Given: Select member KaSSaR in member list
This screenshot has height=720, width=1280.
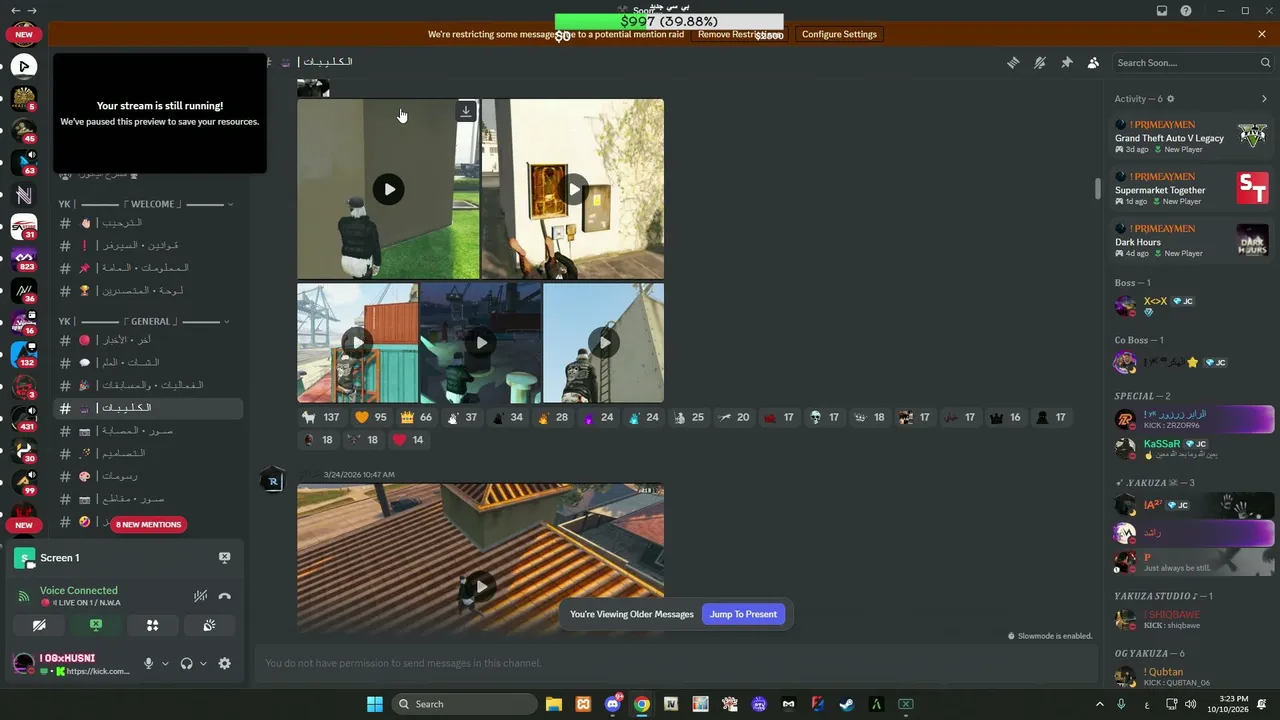Looking at the screenshot, I should 1193,449.
